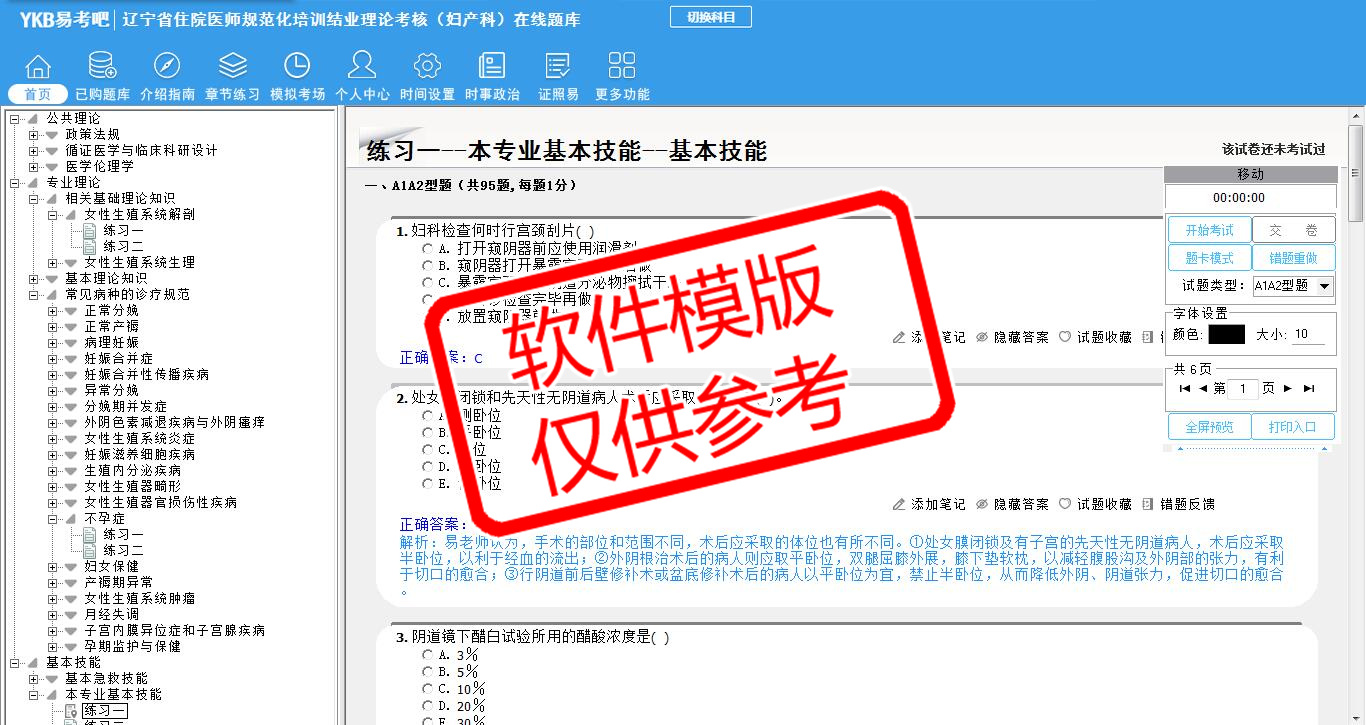Click the 移动 panel header
The image size is (1366, 725).
[x=1250, y=174]
